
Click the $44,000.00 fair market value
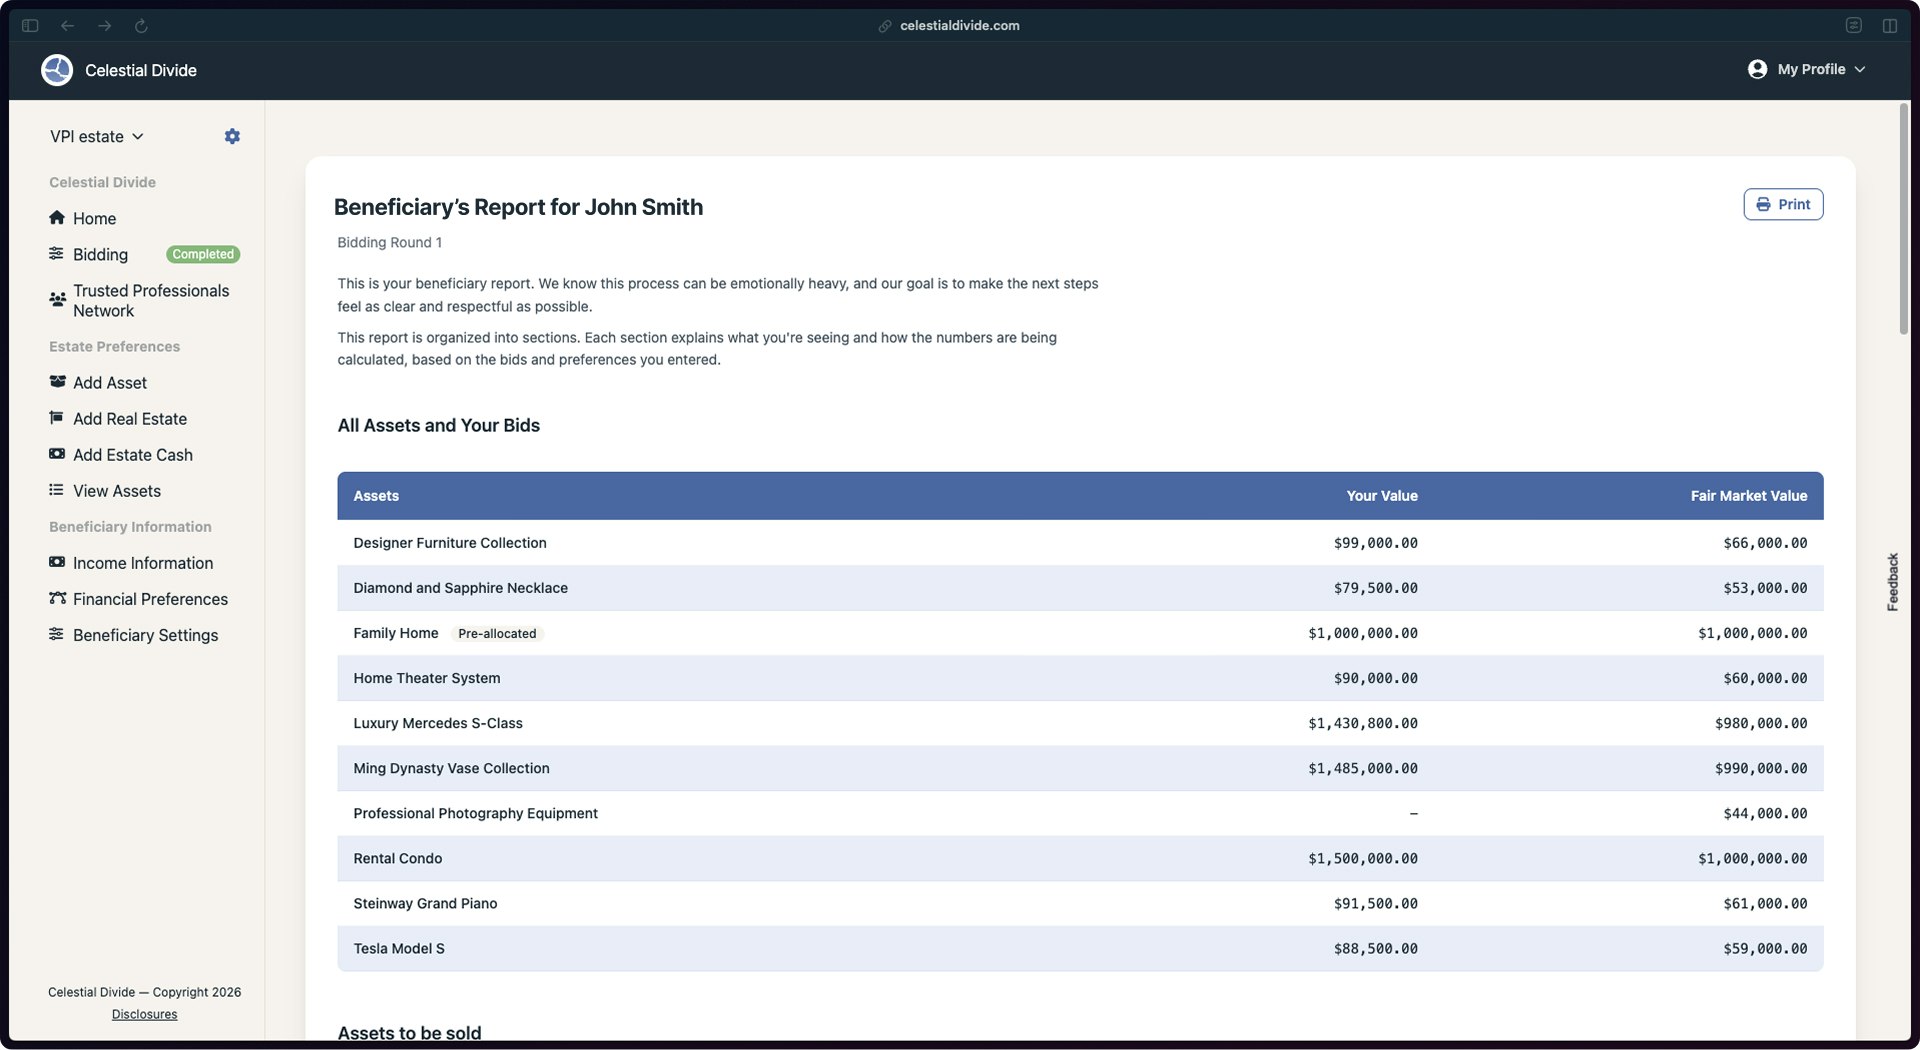[1765, 812]
